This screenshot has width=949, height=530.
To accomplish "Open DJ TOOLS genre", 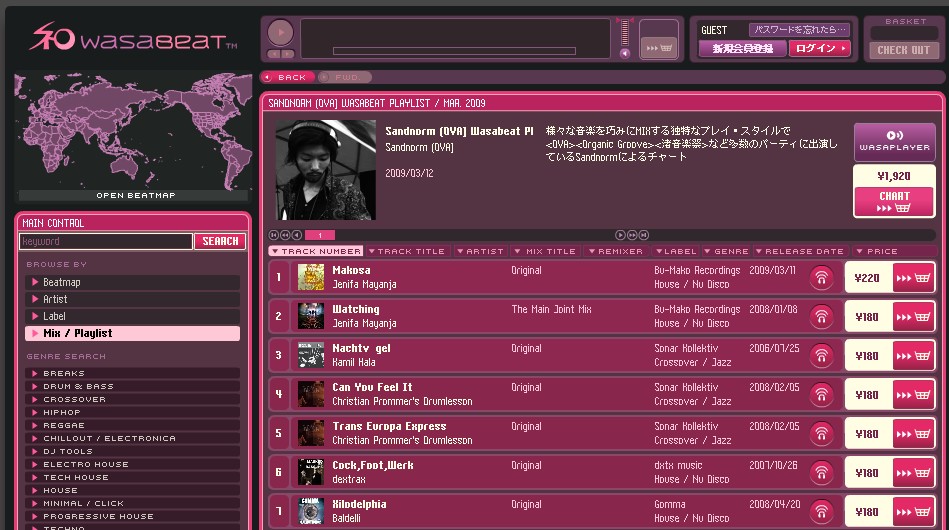I will click(x=133, y=451).
